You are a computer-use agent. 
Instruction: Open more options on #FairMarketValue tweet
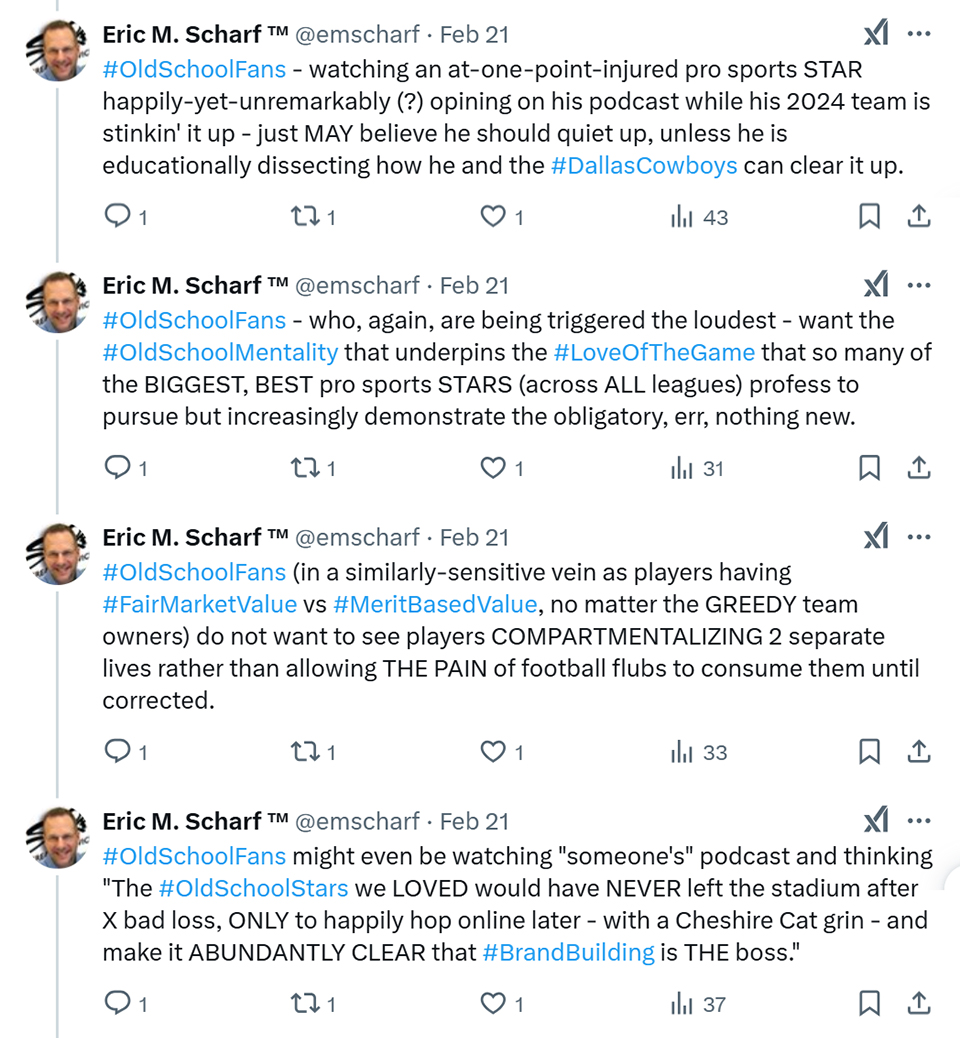click(919, 537)
